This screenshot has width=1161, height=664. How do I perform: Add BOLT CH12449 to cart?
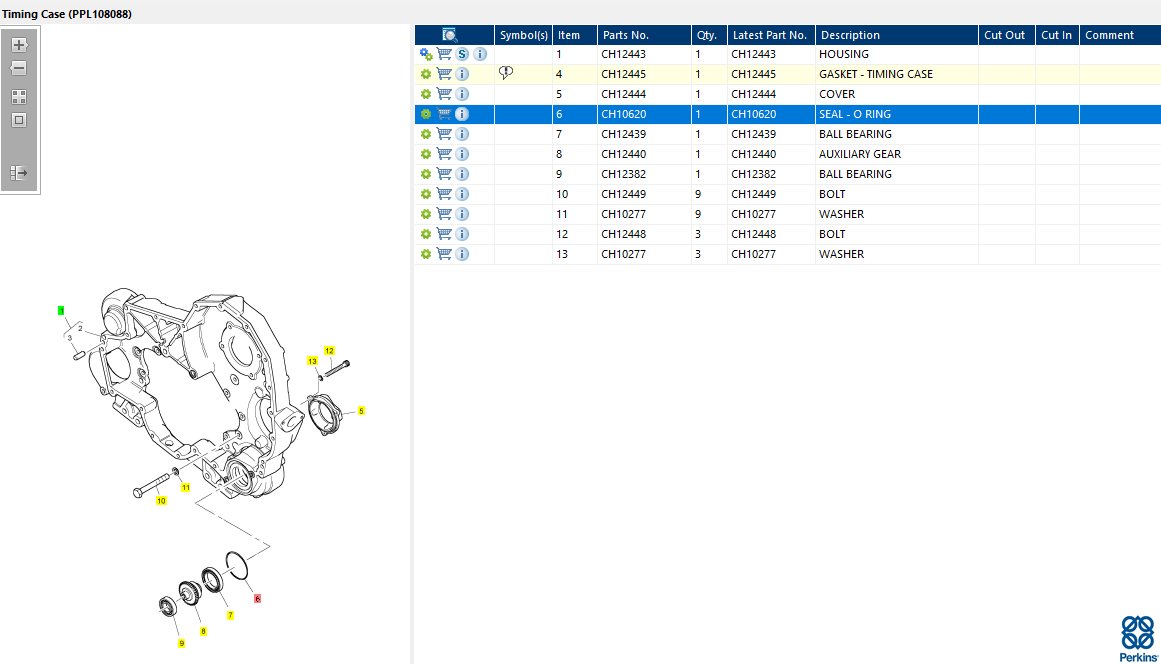444,193
